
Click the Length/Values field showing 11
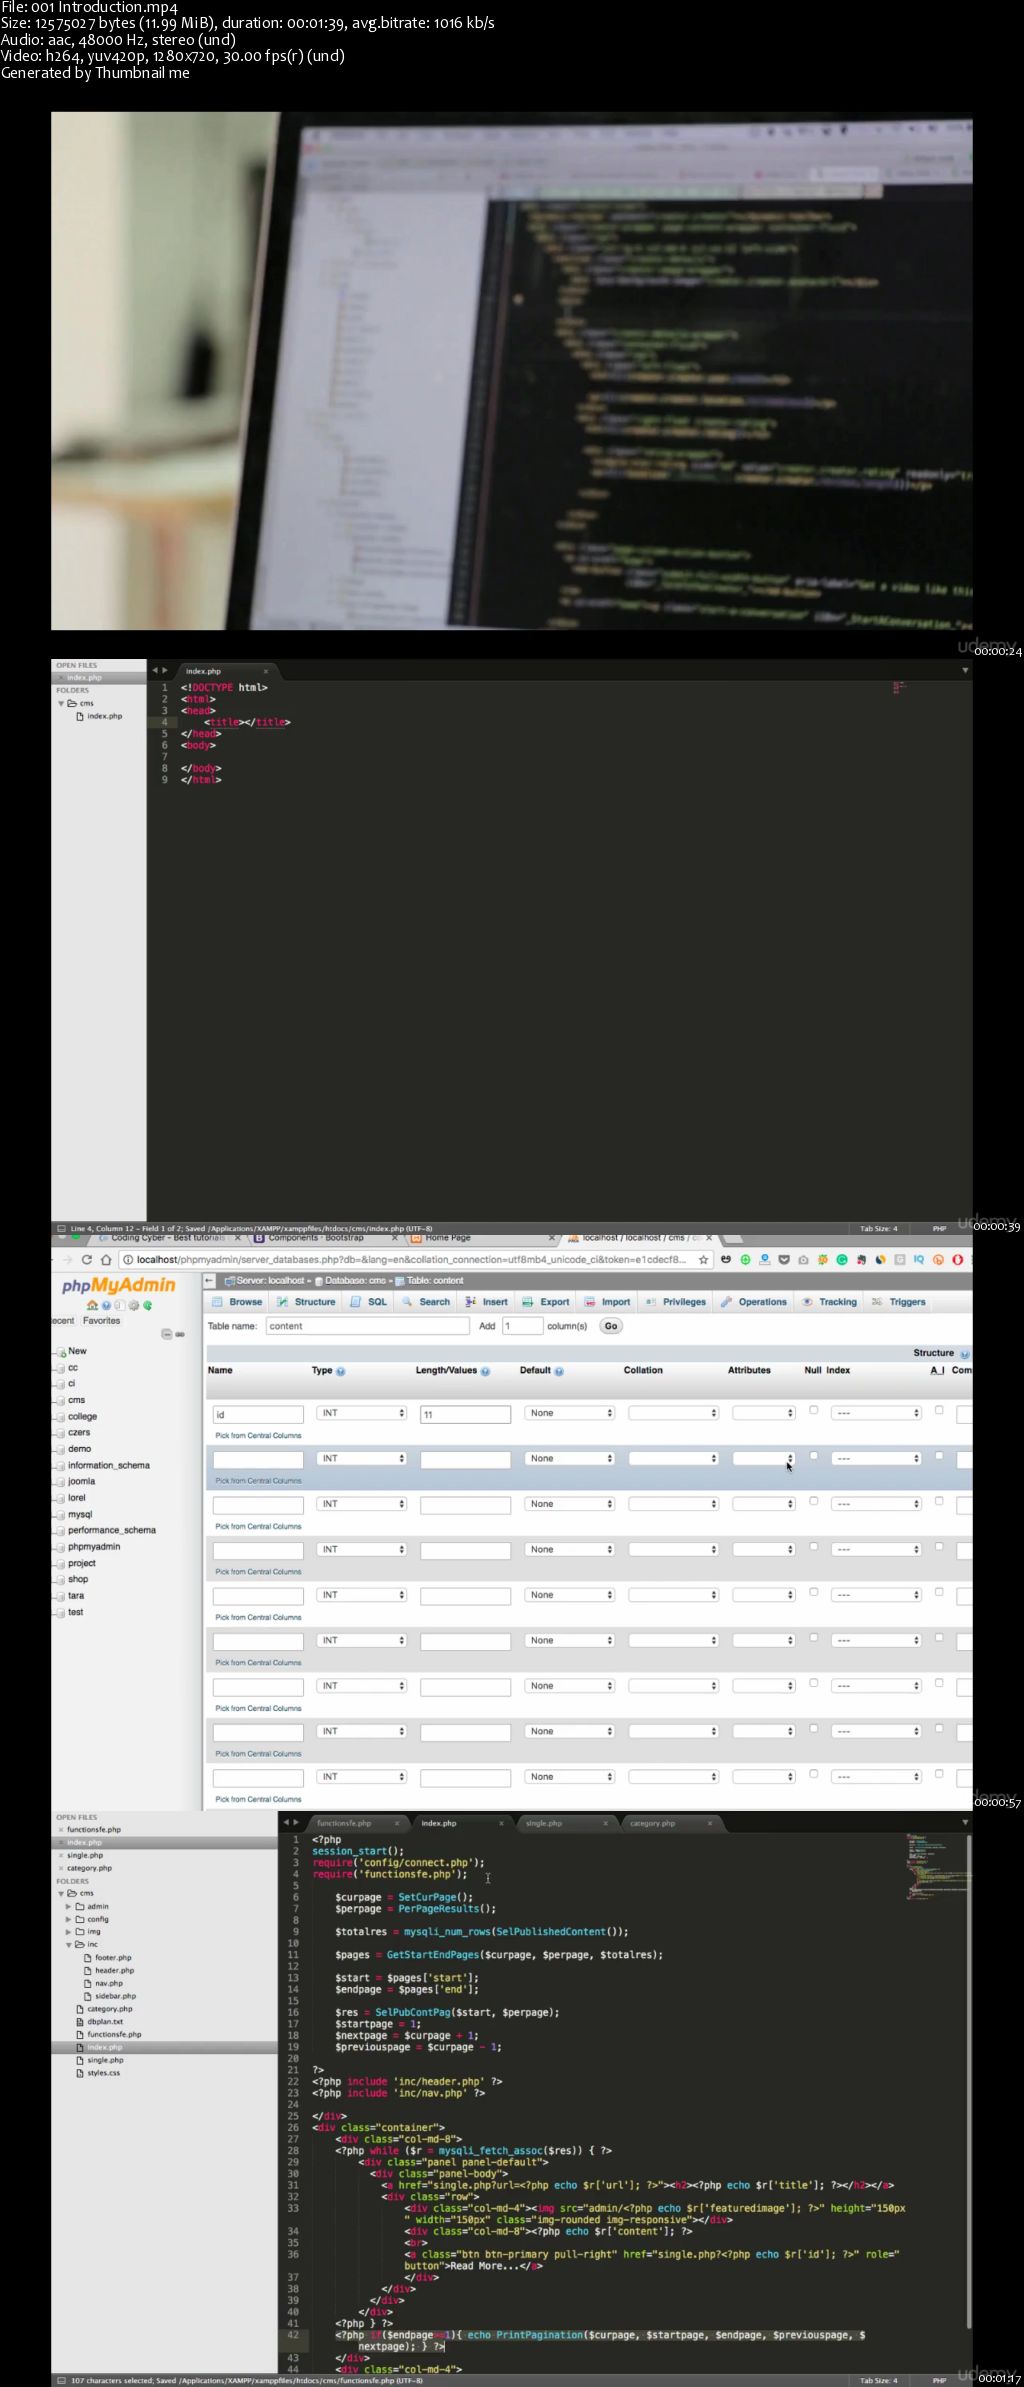click(x=465, y=1414)
